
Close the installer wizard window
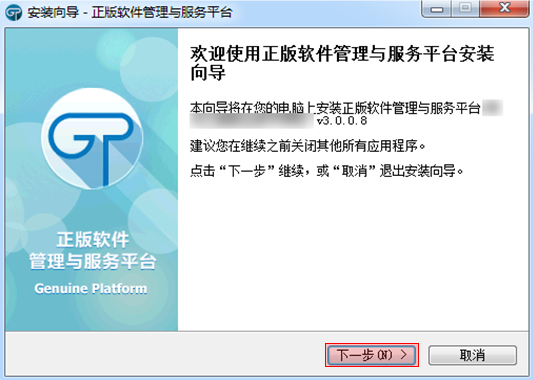point(505,8)
